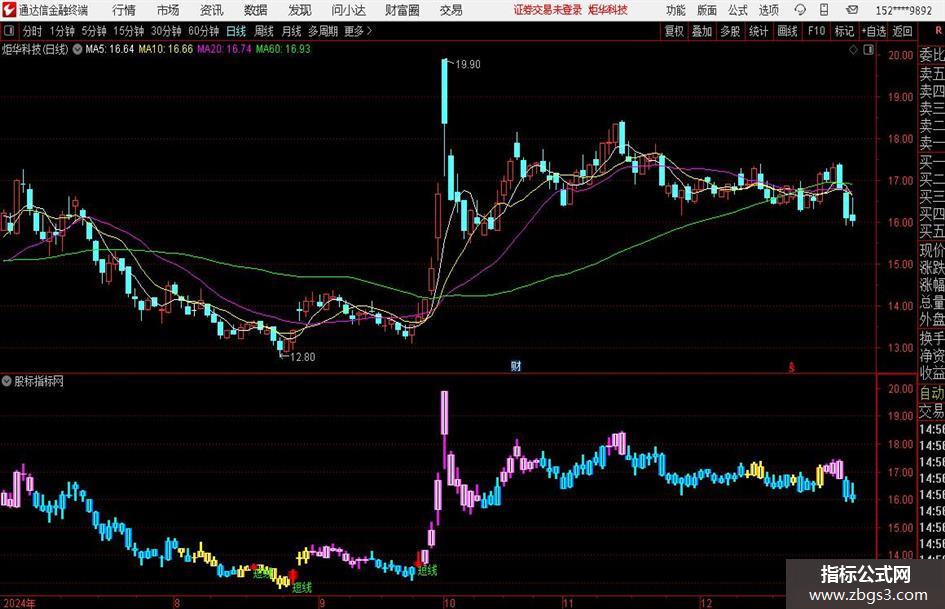Click the MA5: 16.64 label
This screenshot has height=609, width=945.
[109, 49]
